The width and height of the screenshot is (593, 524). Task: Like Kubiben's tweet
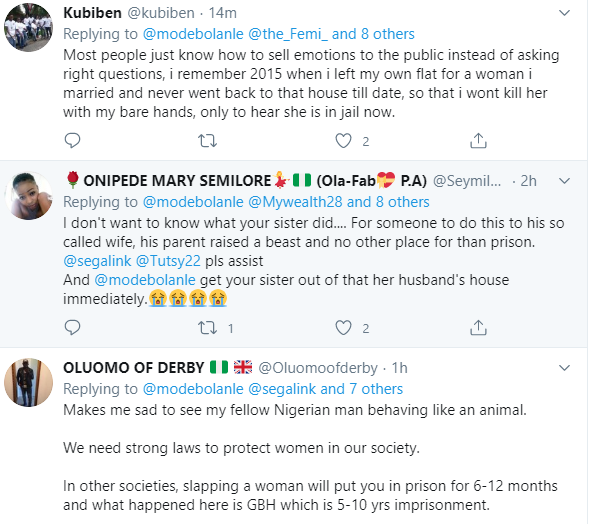click(343, 141)
